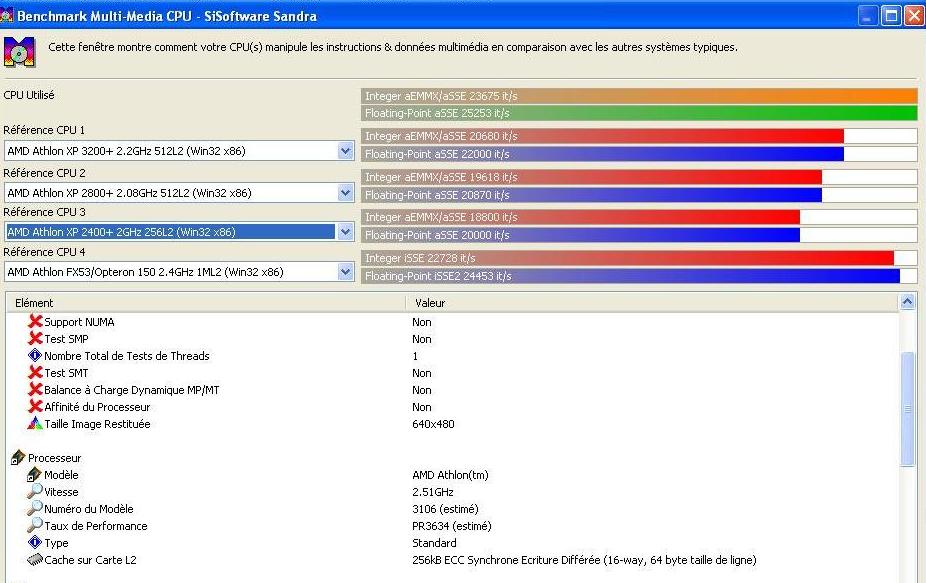The width and height of the screenshot is (926, 583).
Task: Open the Référence CPU 1 dropdown arrow
Action: [x=345, y=151]
